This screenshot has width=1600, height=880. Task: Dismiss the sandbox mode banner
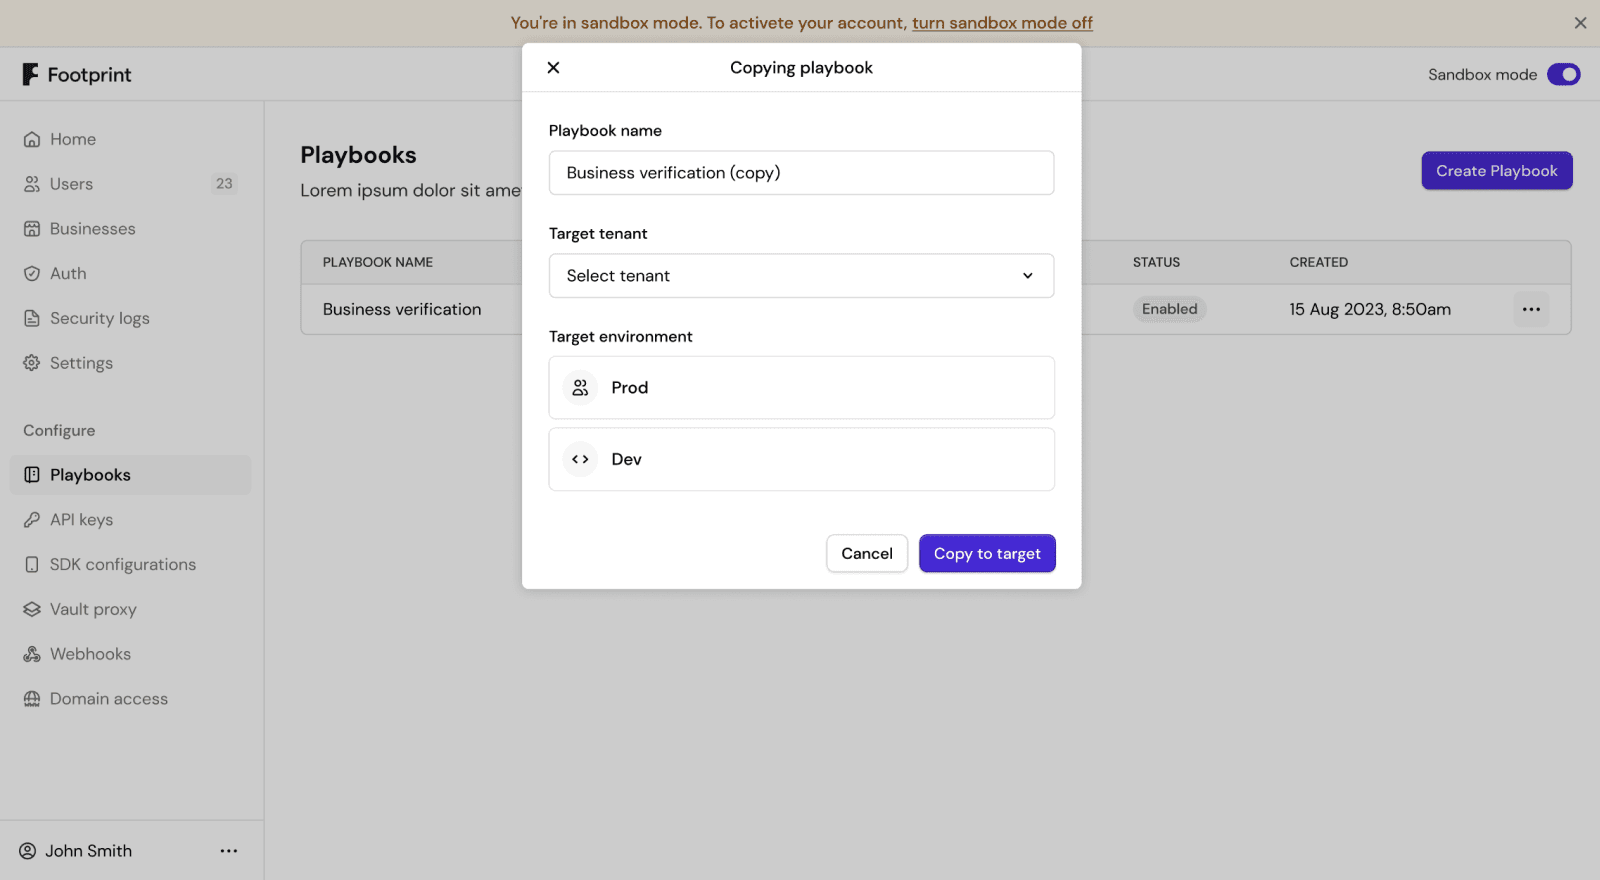pos(1580,23)
